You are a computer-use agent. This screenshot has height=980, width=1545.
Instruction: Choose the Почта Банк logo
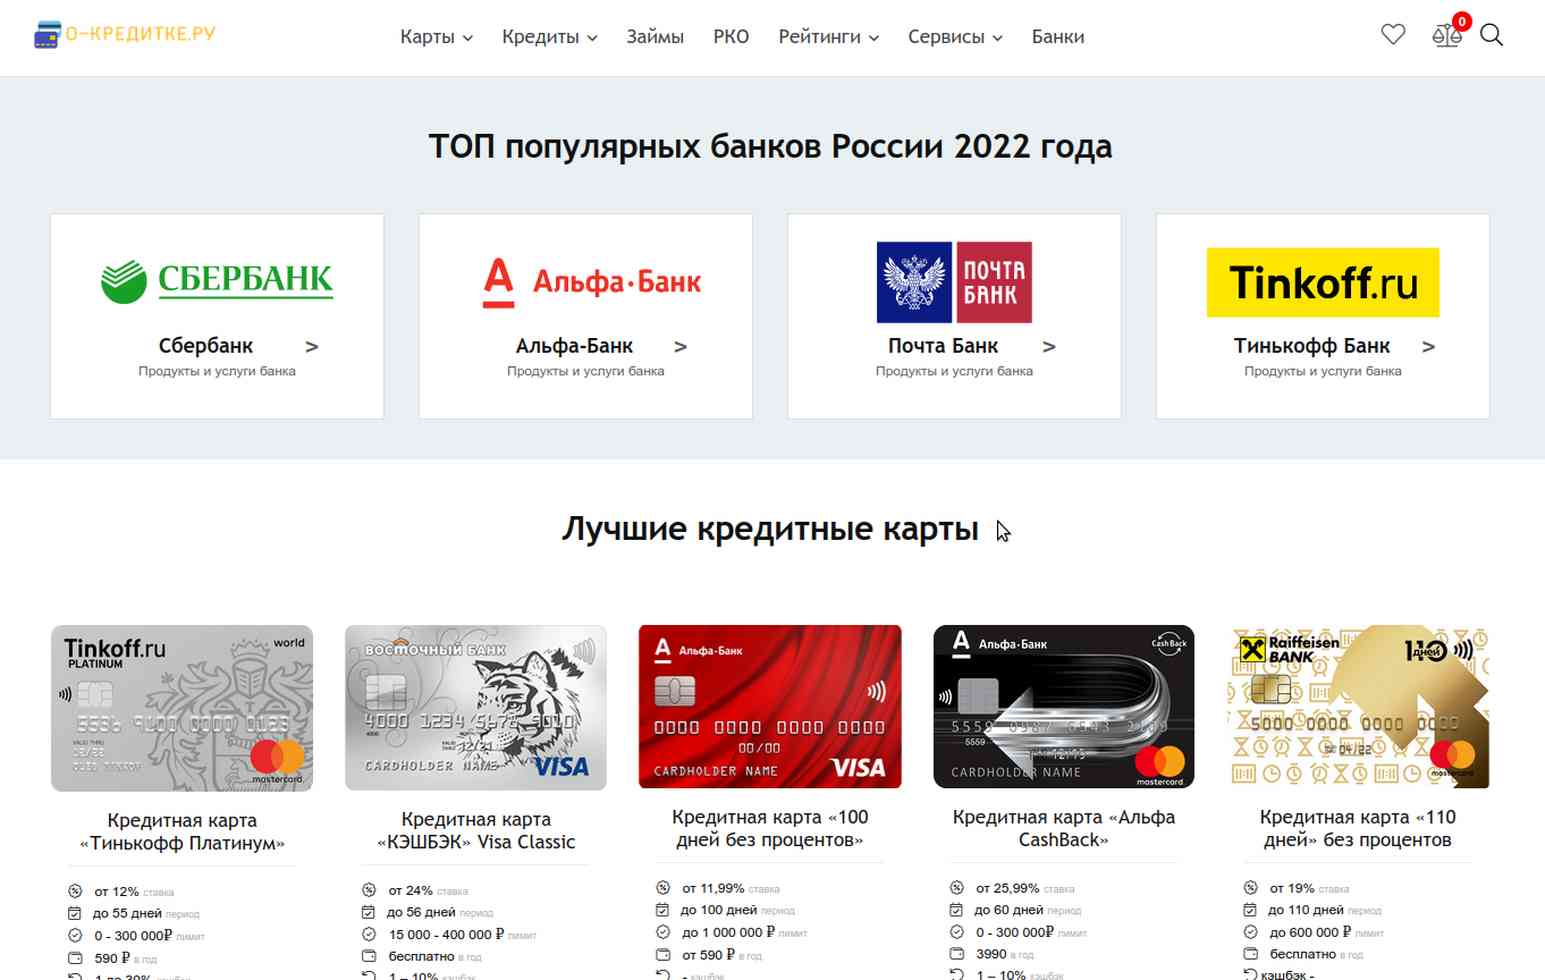(954, 282)
